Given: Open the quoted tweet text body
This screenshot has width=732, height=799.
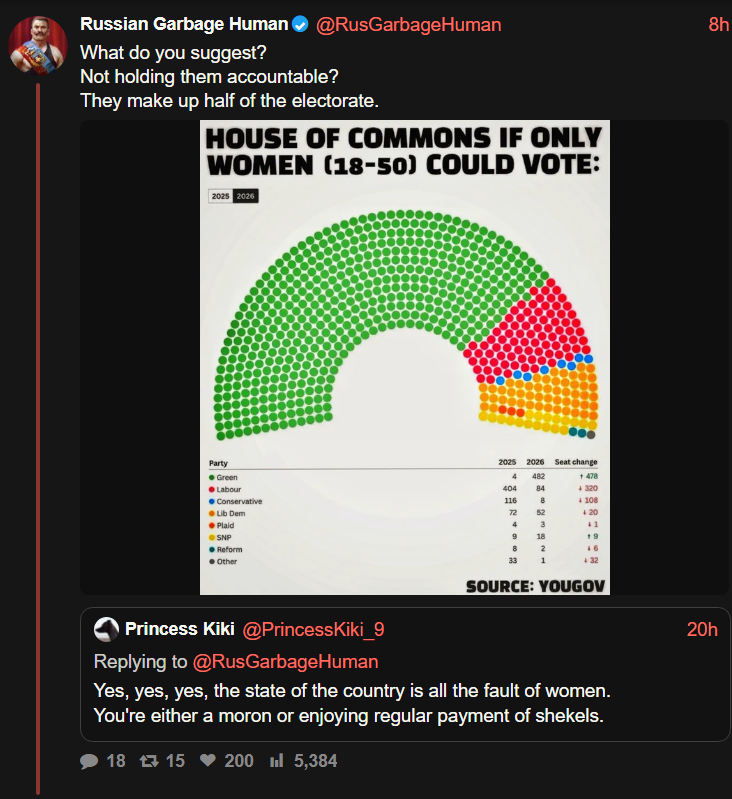Looking at the screenshot, I should 352,703.
